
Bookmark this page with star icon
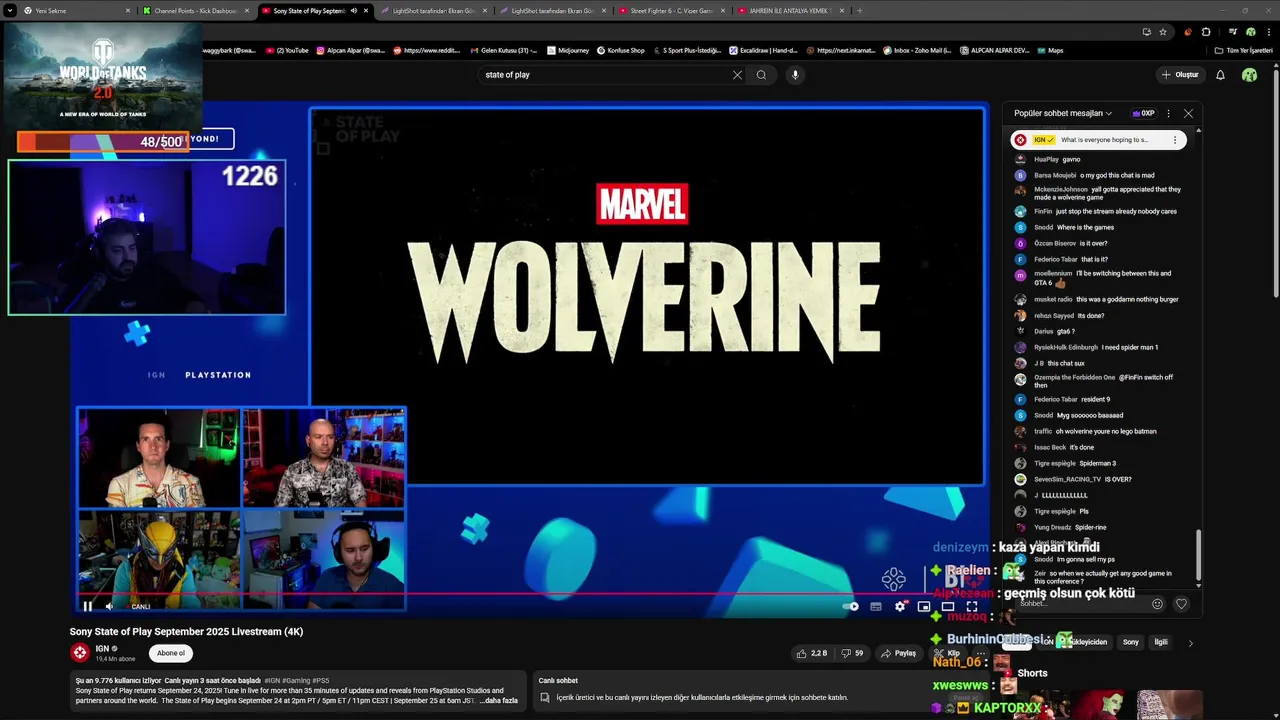1162,32
